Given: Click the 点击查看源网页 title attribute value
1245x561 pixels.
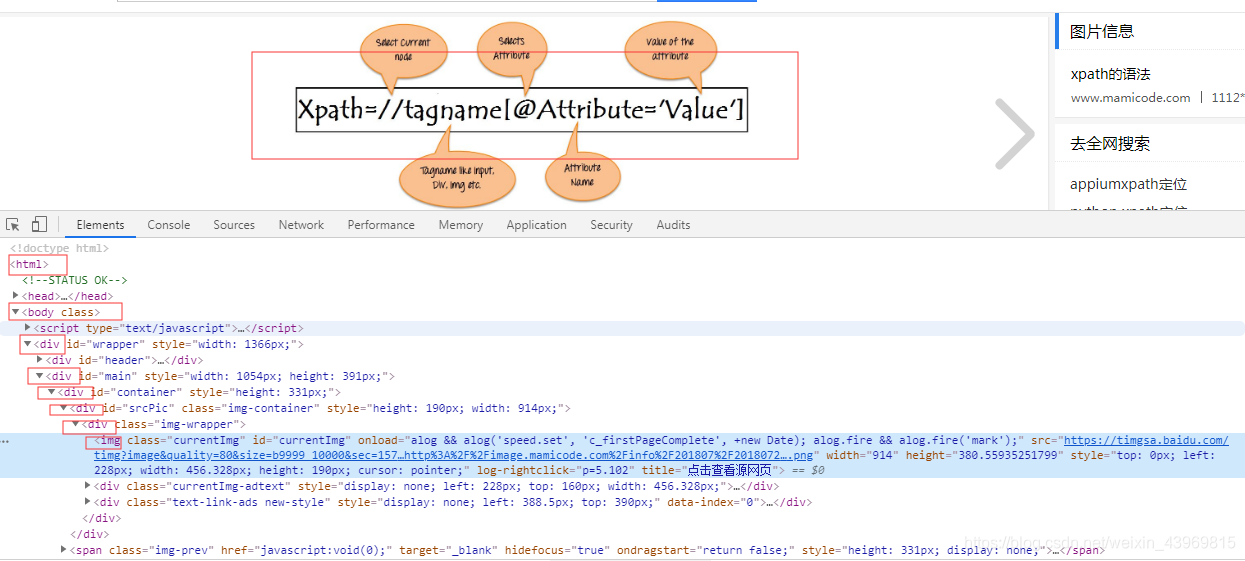Looking at the screenshot, I should pos(729,471).
